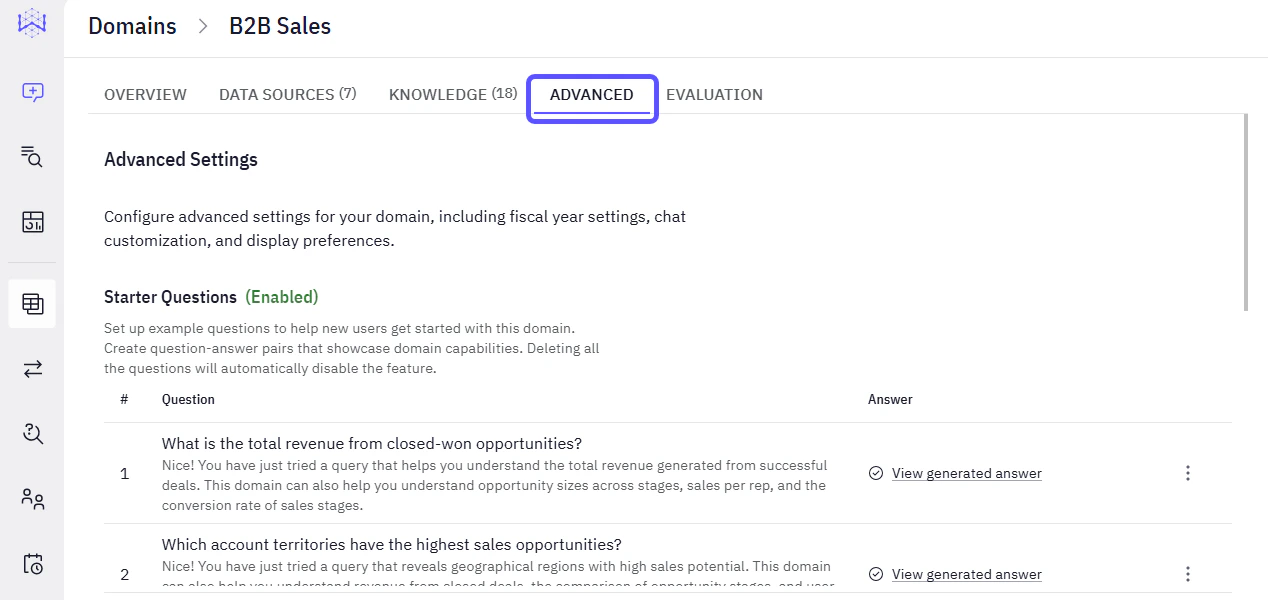Click question 'Which account territories have the highest sales opportunities?'
Image resolution: width=1268 pixels, height=600 pixels.
click(x=392, y=544)
